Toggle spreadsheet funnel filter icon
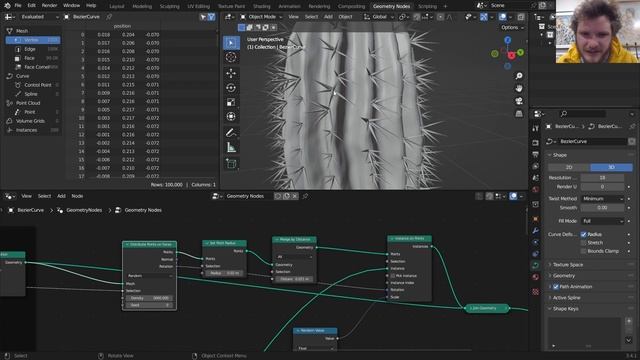 pyautogui.click(x=211, y=17)
